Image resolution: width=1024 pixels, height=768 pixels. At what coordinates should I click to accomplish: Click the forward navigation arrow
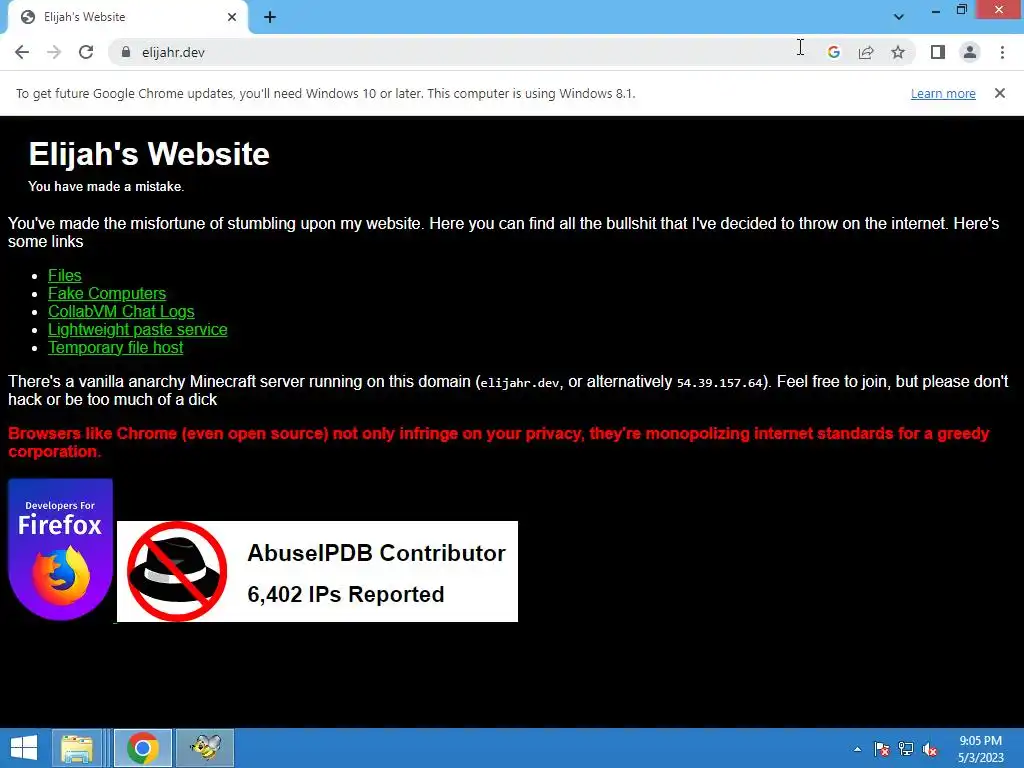pyautogui.click(x=54, y=52)
